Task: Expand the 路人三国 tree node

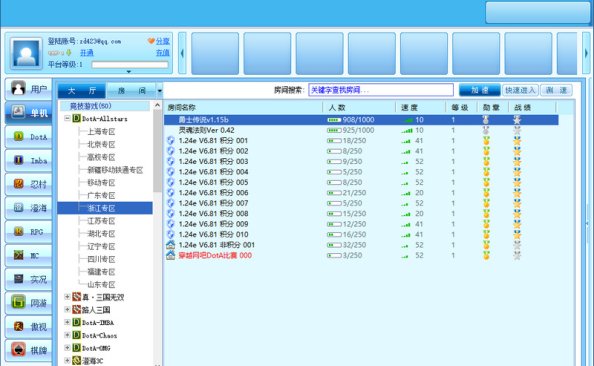Action: click(x=67, y=310)
